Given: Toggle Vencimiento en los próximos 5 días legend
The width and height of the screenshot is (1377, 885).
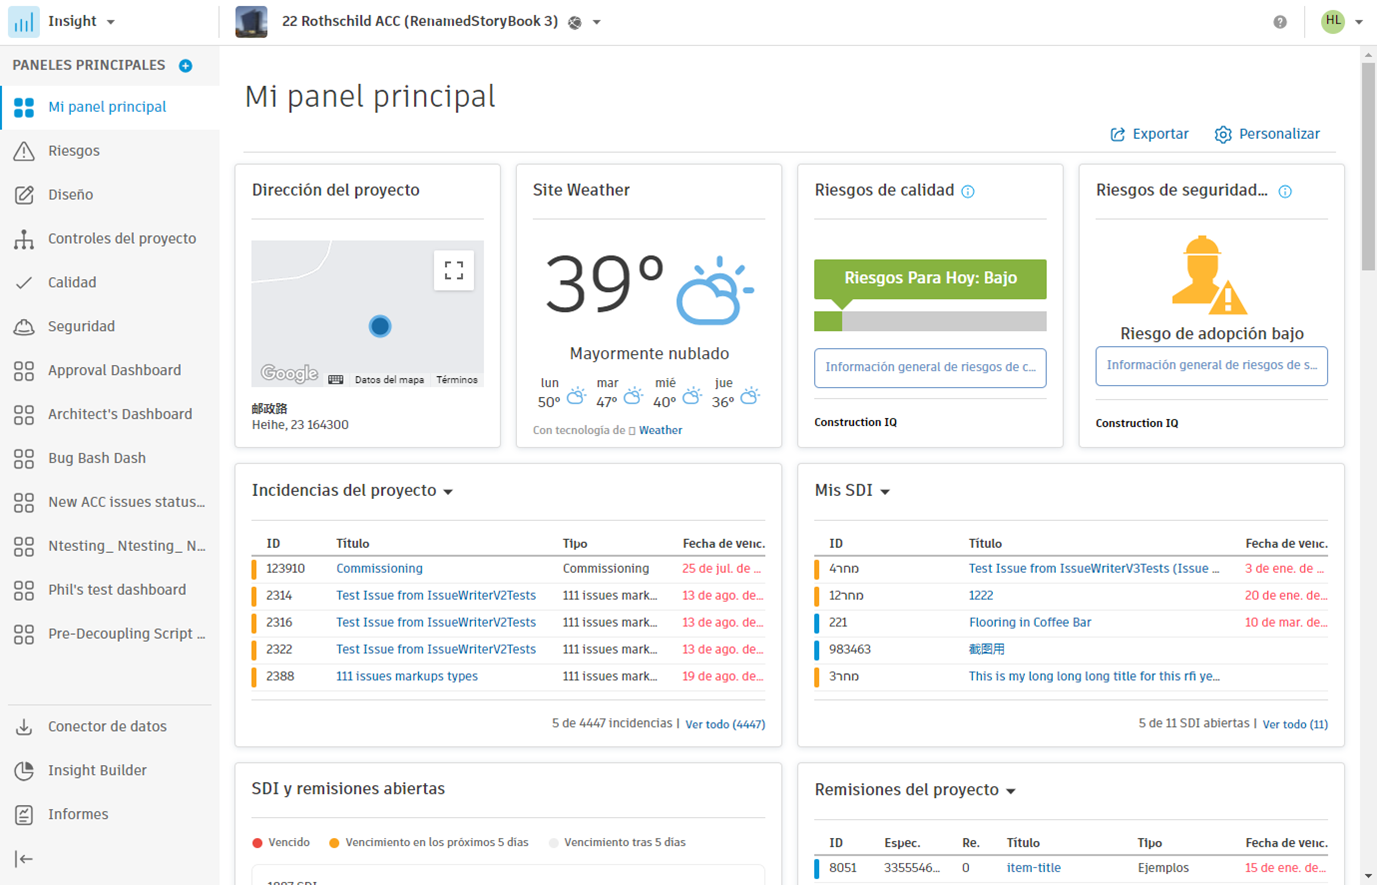Looking at the screenshot, I should 428,842.
